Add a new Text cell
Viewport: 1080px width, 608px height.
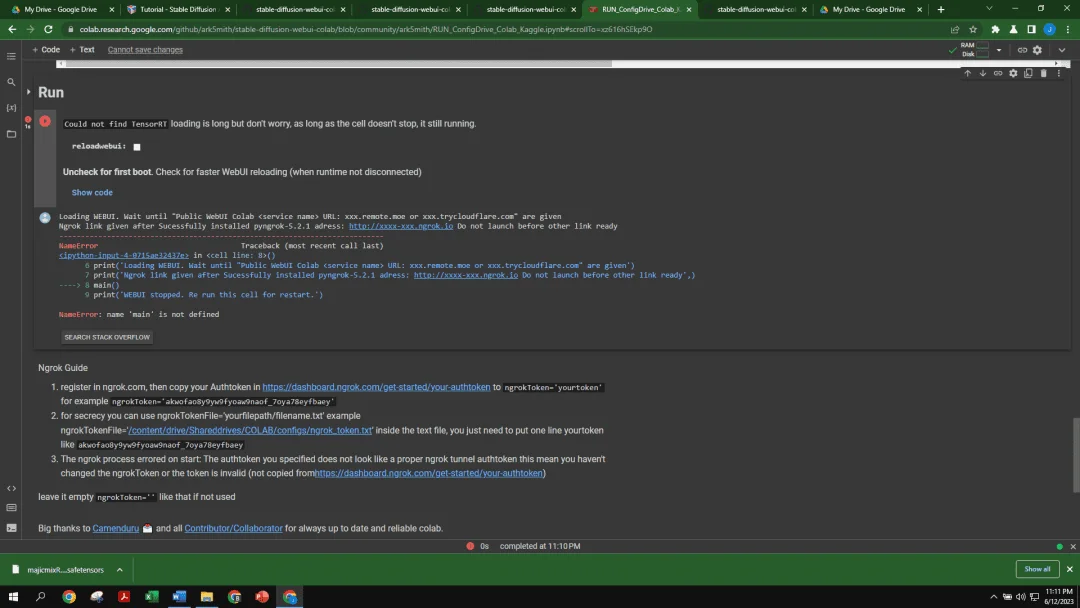pyautogui.click(x=82, y=50)
